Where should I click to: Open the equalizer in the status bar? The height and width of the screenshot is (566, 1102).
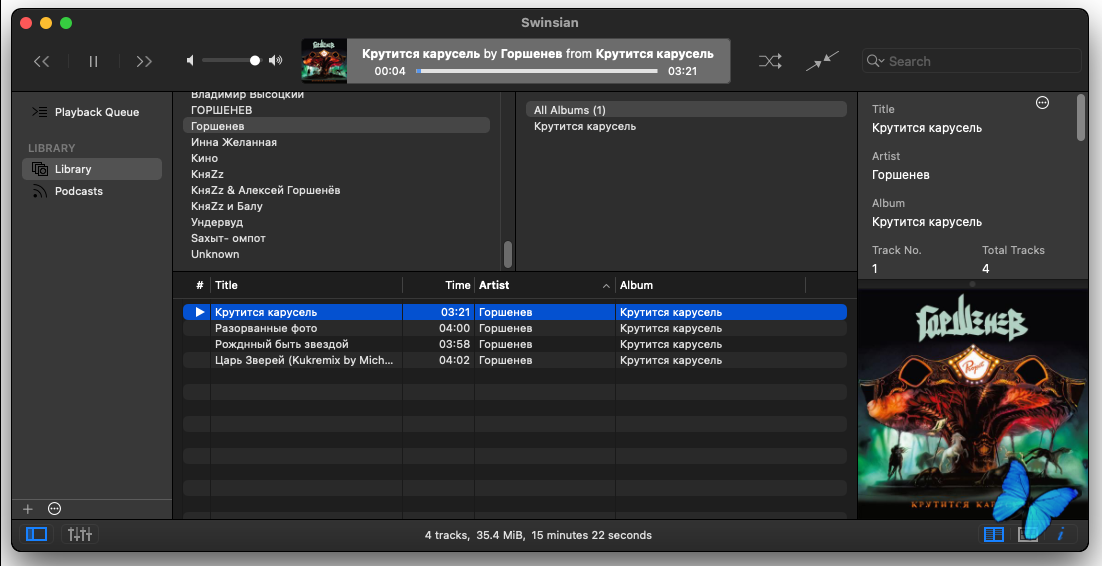click(80, 535)
